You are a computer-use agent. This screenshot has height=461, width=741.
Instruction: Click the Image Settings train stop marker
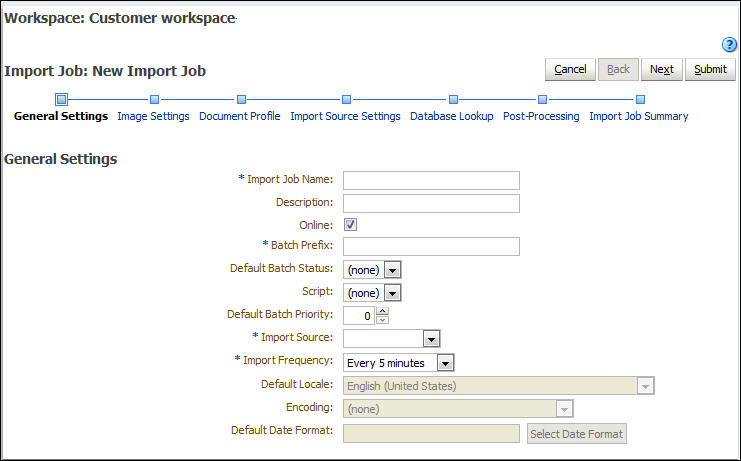[154, 99]
